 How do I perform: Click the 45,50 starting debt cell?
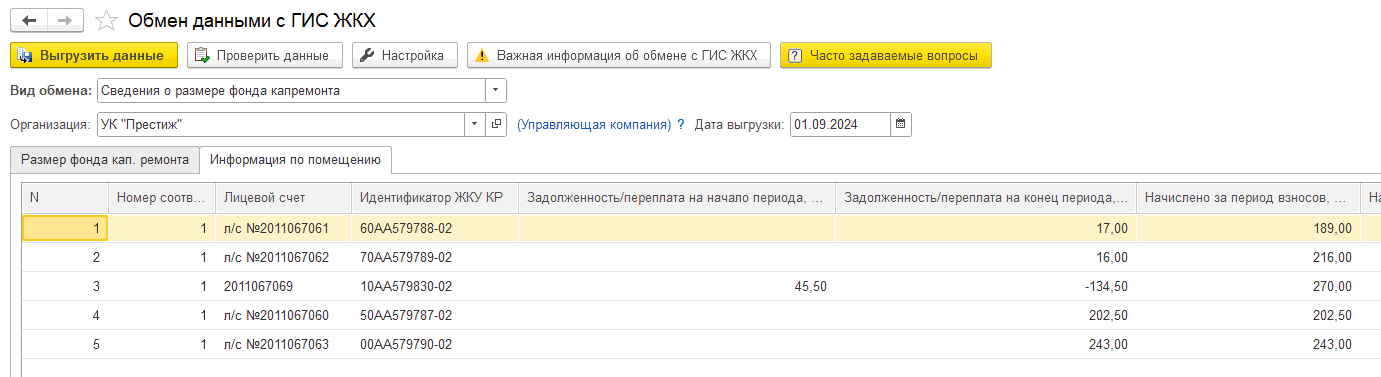(677, 286)
